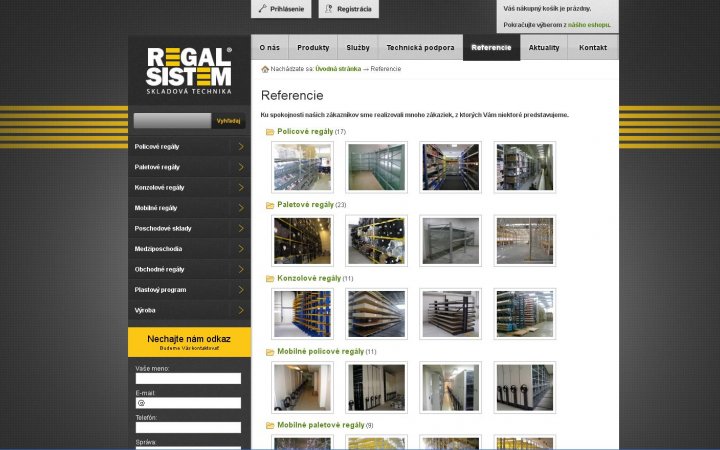Expand Plastový program sidebar chevron

pyautogui.click(x=241, y=290)
